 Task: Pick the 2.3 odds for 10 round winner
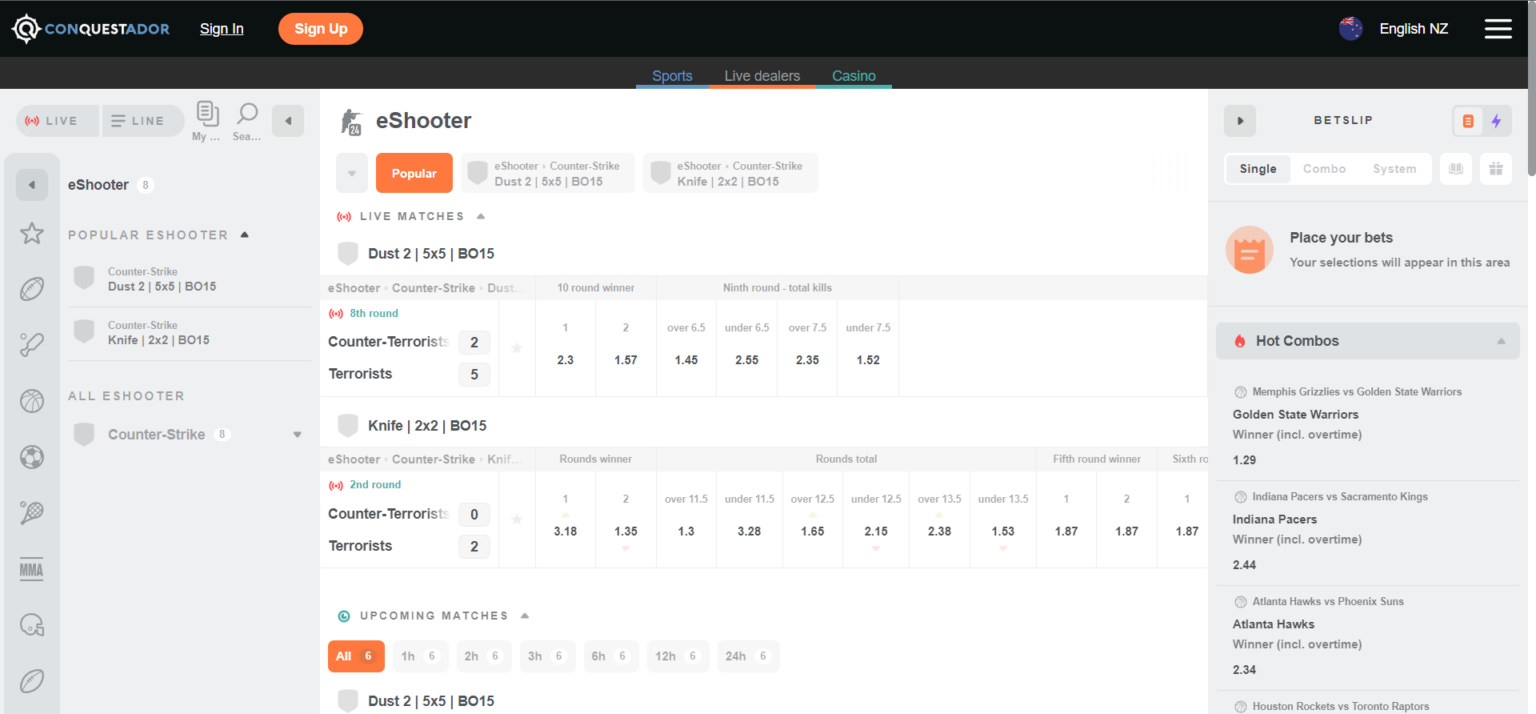point(565,360)
